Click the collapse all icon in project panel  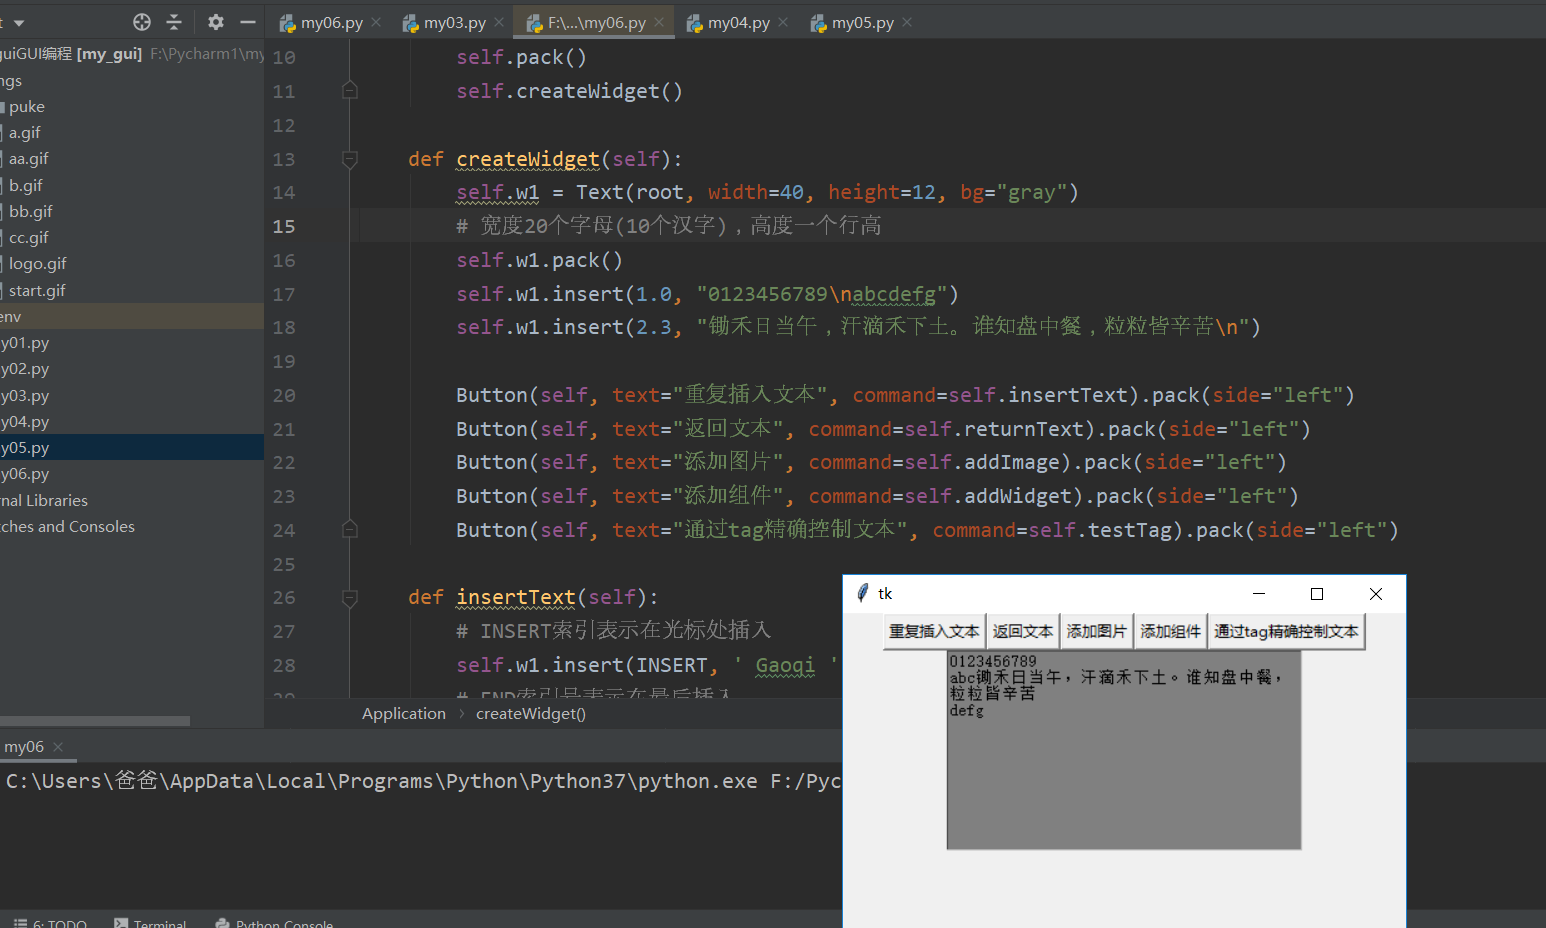pyautogui.click(x=174, y=22)
